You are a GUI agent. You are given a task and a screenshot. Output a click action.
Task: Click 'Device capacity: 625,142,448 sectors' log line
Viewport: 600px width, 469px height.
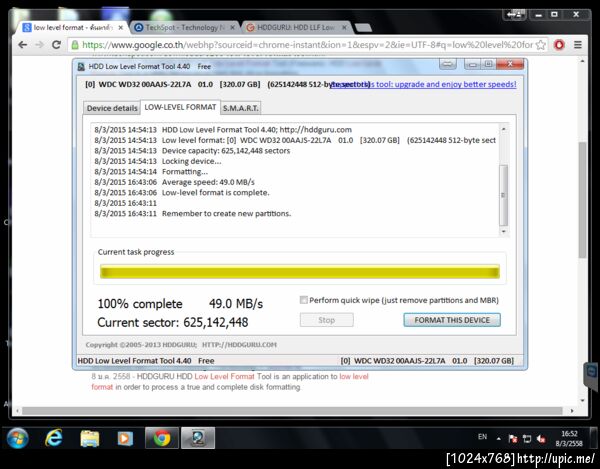tap(226, 151)
